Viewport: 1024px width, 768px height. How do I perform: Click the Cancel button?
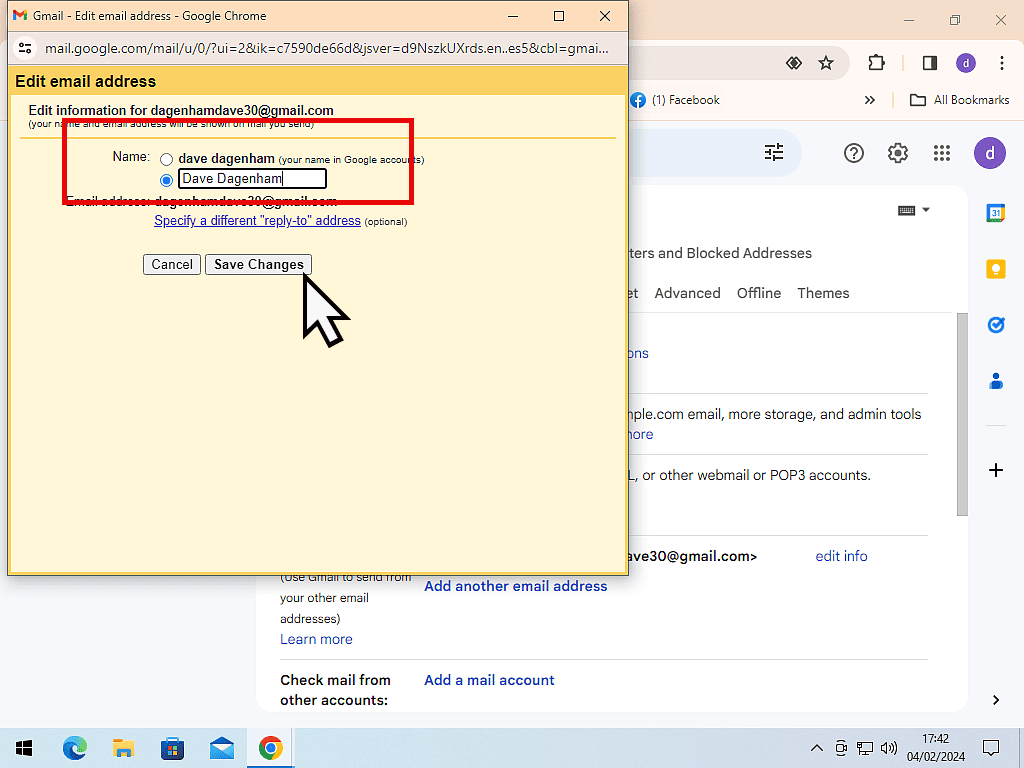[x=172, y=265]
